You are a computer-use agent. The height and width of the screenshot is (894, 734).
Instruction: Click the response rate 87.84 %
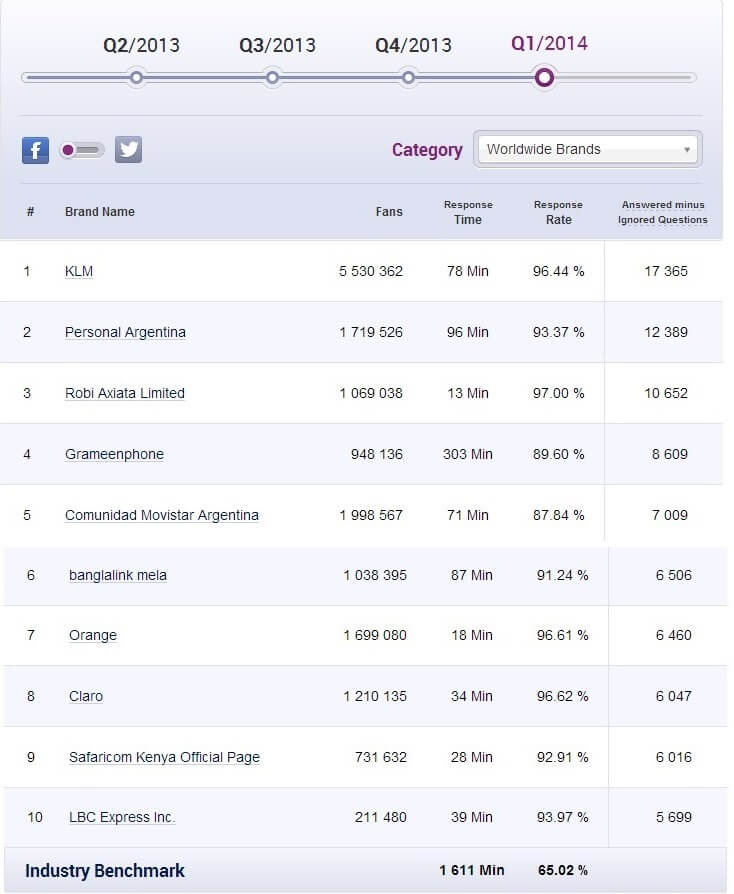558,515
